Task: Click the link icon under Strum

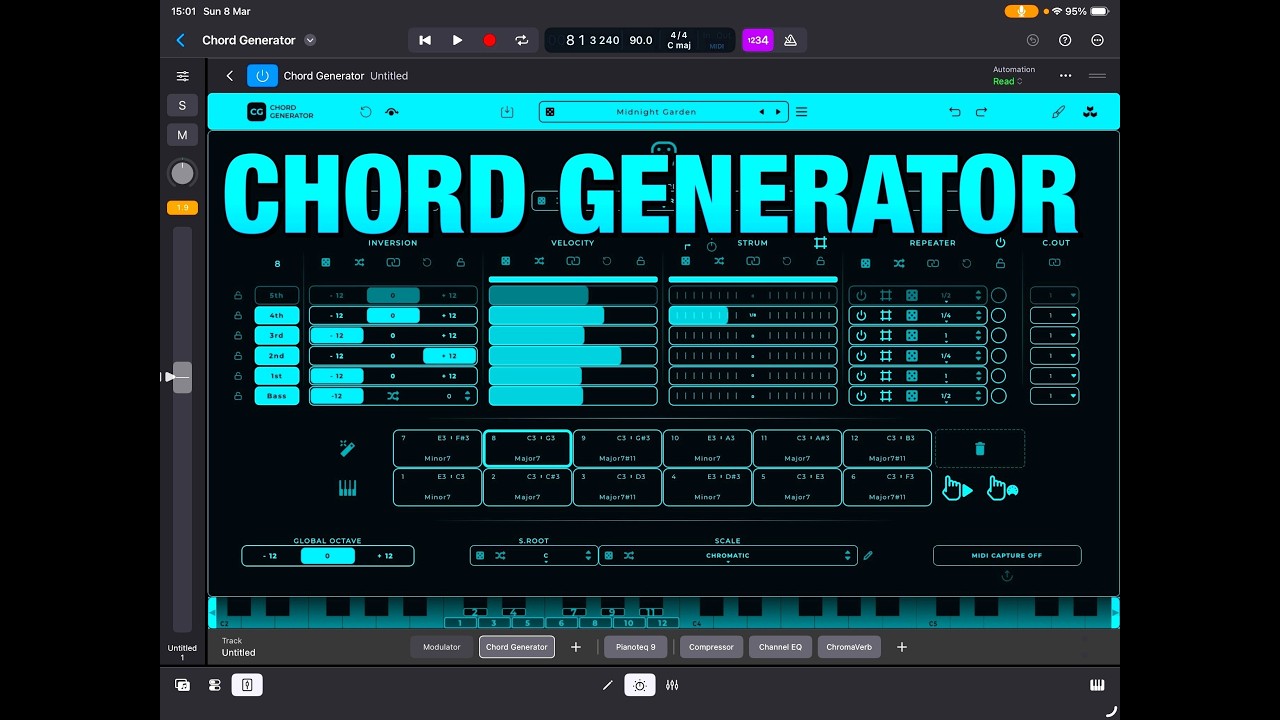Action: (x=753, y=261)
